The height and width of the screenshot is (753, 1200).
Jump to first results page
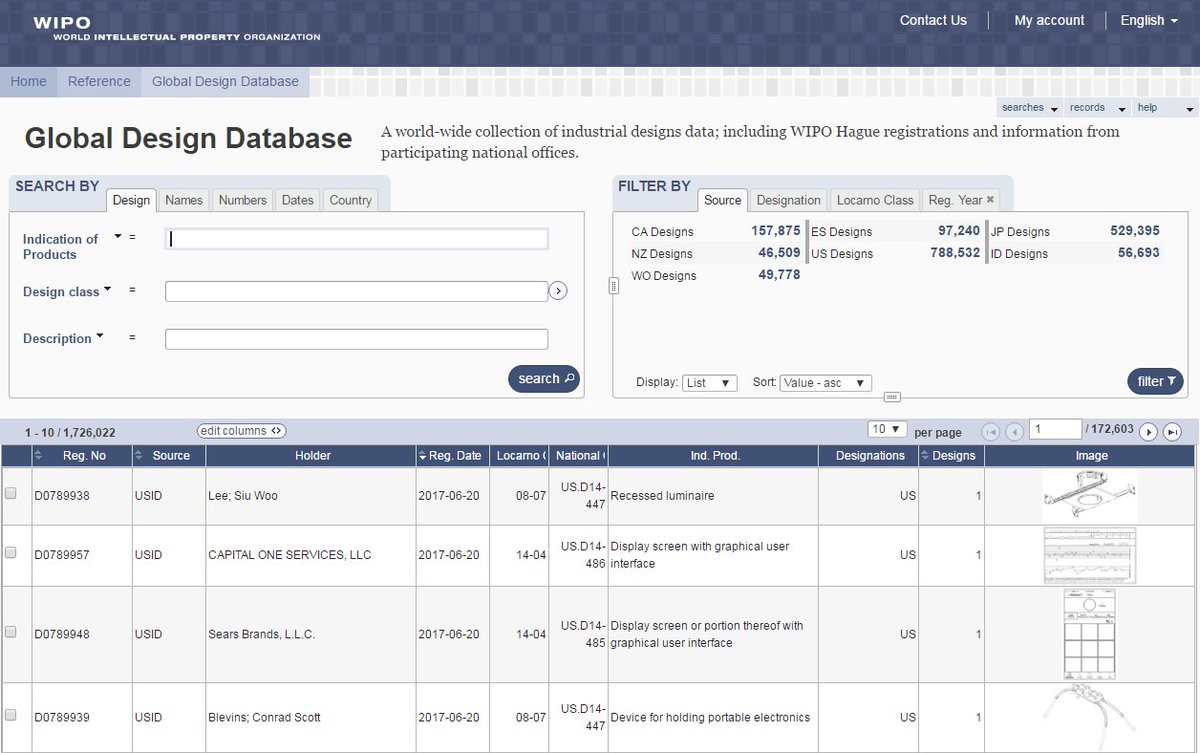[991, 431]
